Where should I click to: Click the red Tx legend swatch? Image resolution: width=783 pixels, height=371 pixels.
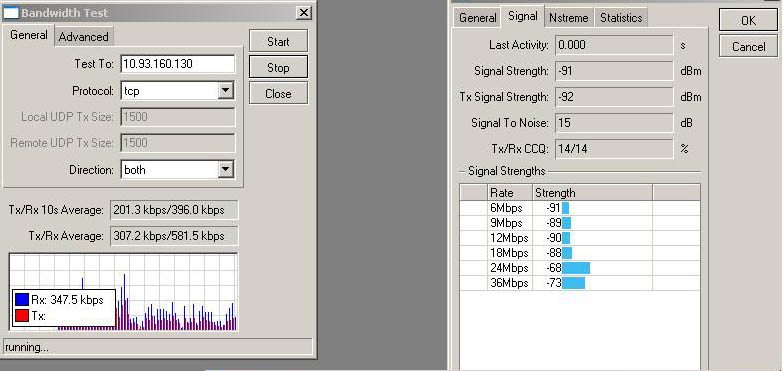click(x=21, y=316)
